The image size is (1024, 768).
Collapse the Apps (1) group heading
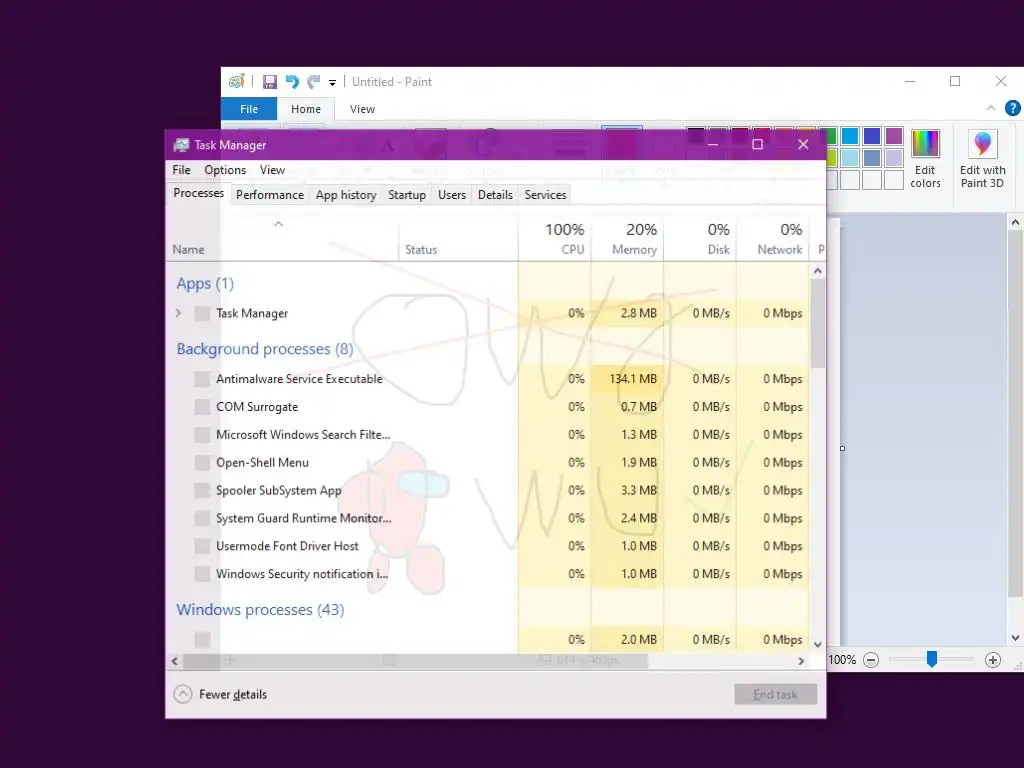click(x=205, y=283)
